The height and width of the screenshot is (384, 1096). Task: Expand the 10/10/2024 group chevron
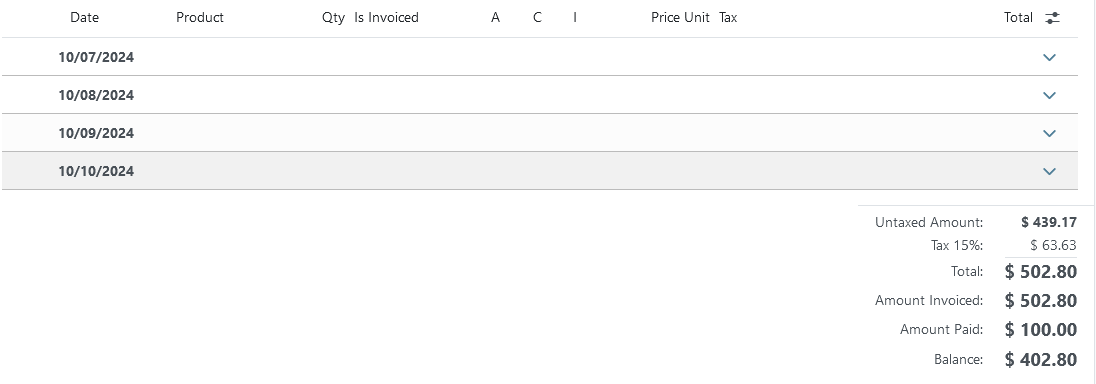pos(1049,171)
